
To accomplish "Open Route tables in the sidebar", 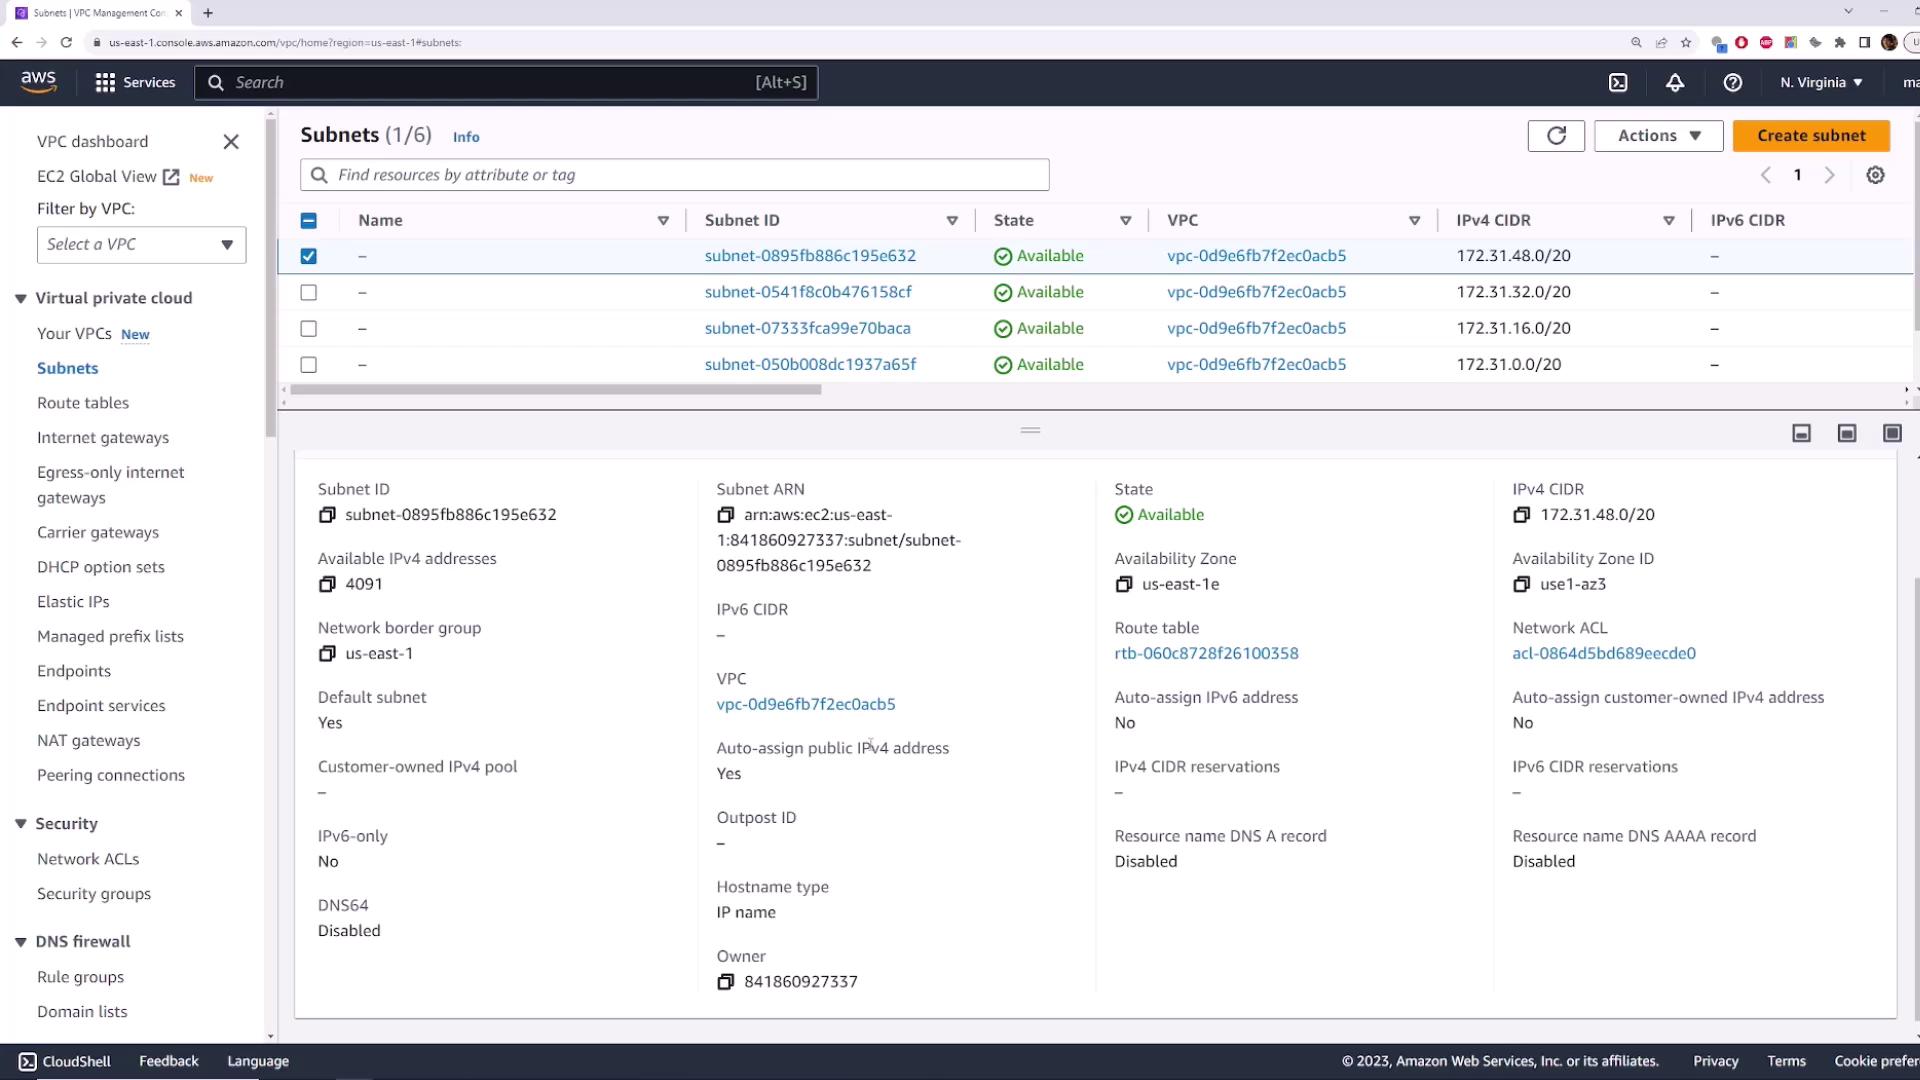I will point(83,403).
